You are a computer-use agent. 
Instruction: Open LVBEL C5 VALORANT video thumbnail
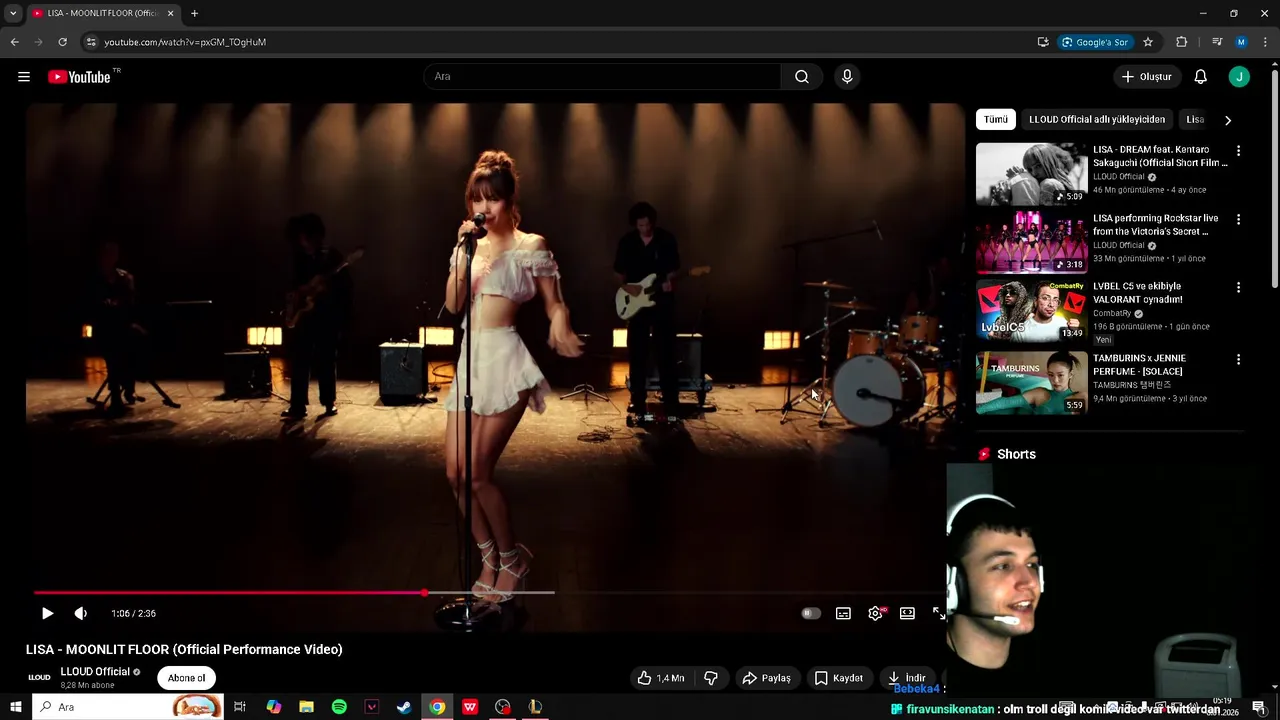(1031, 311)
